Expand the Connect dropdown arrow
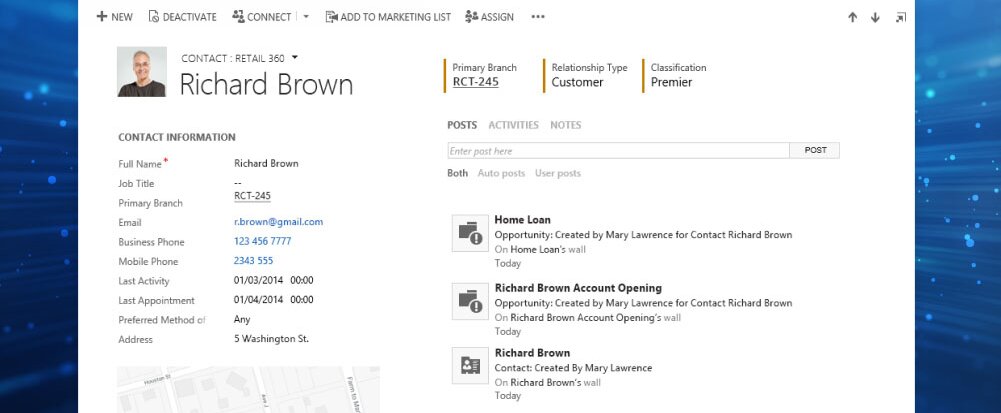Image resolution: width=1001 pixels, height=413 pixels. pyautogui.click(x=306, y=17)
